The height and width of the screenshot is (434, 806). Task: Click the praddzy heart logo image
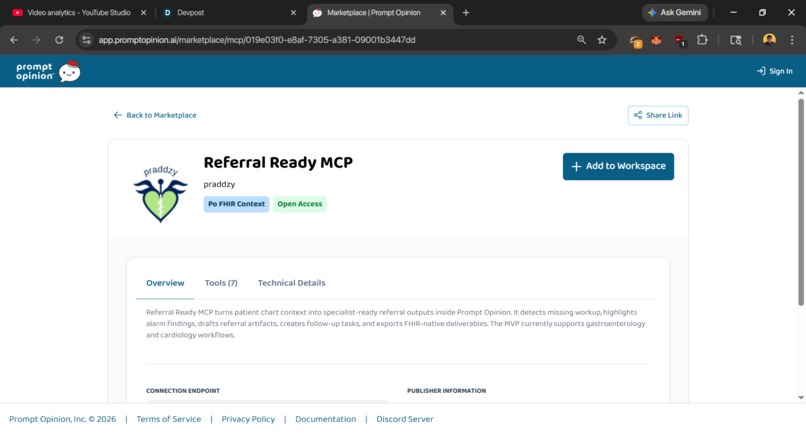(x=160, y=193)
